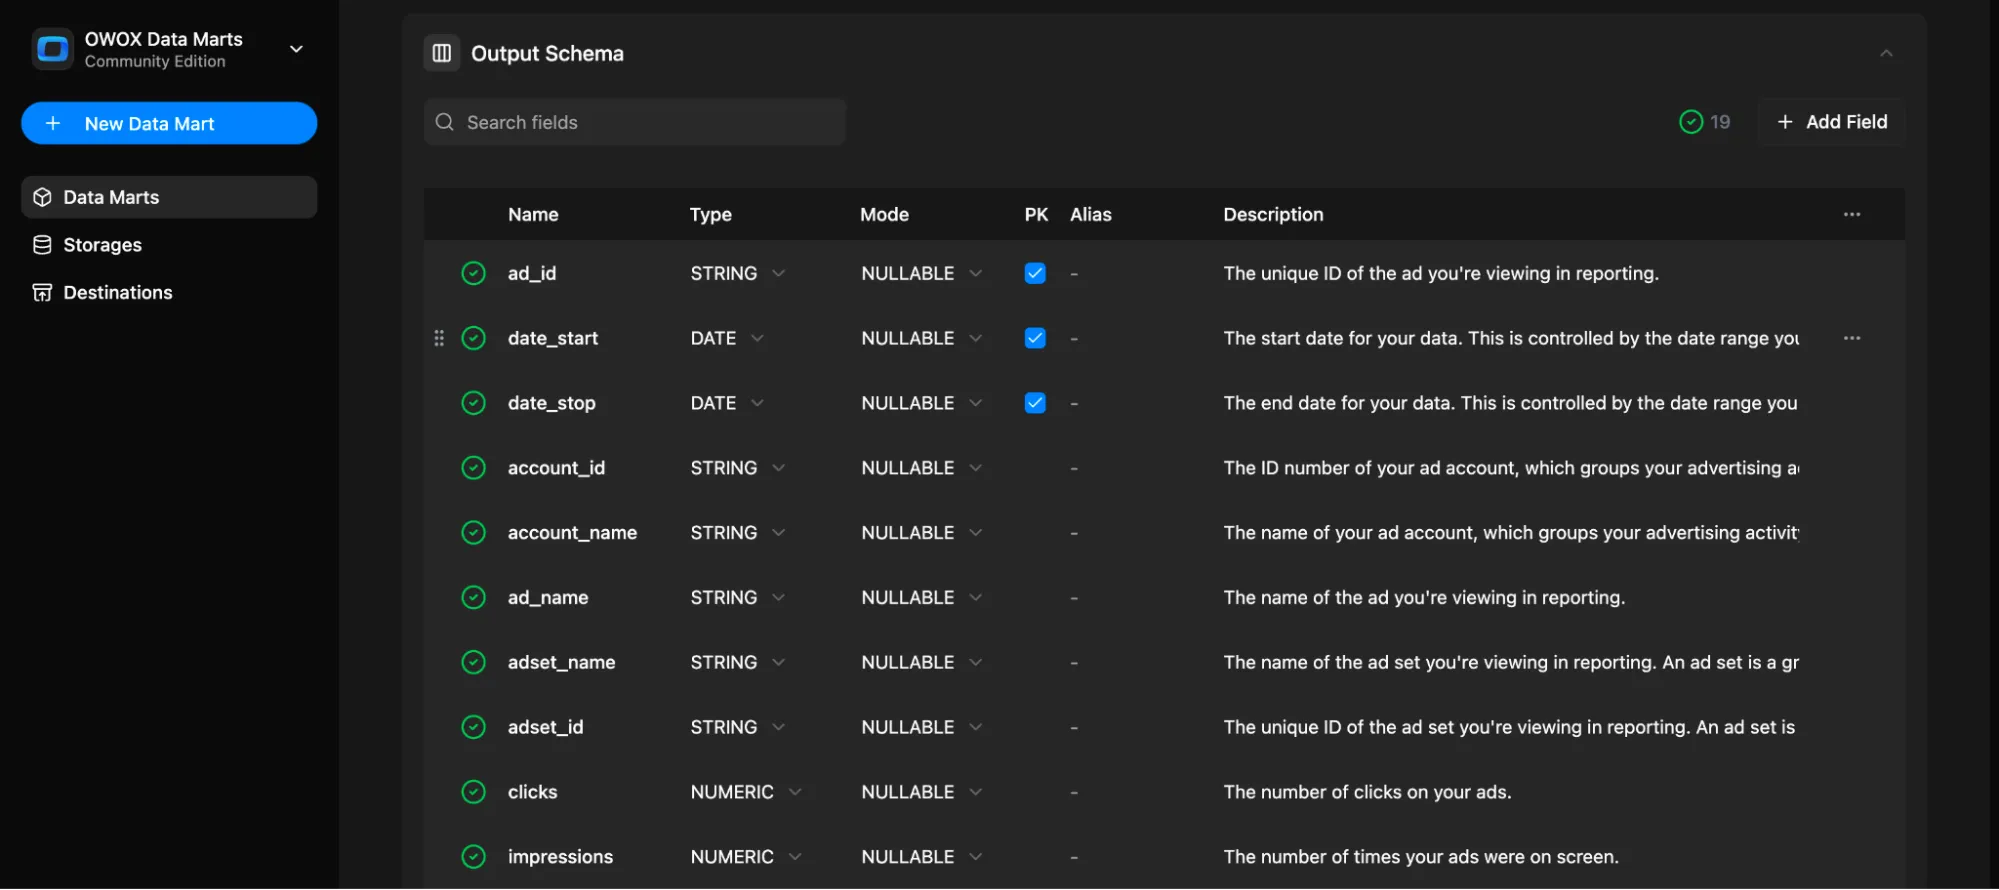Open the Type dropdown for ad_name

(738, 597)
